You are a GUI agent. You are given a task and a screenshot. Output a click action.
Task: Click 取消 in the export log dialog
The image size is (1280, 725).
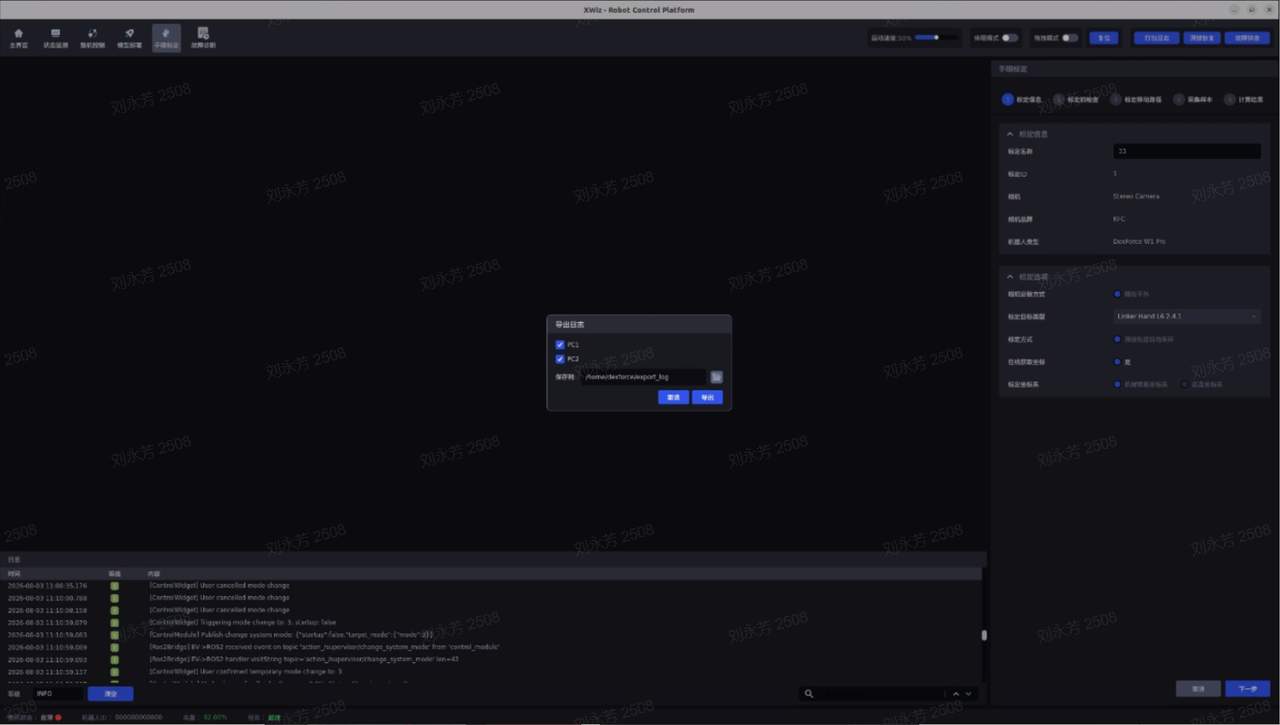pos(674,397)
